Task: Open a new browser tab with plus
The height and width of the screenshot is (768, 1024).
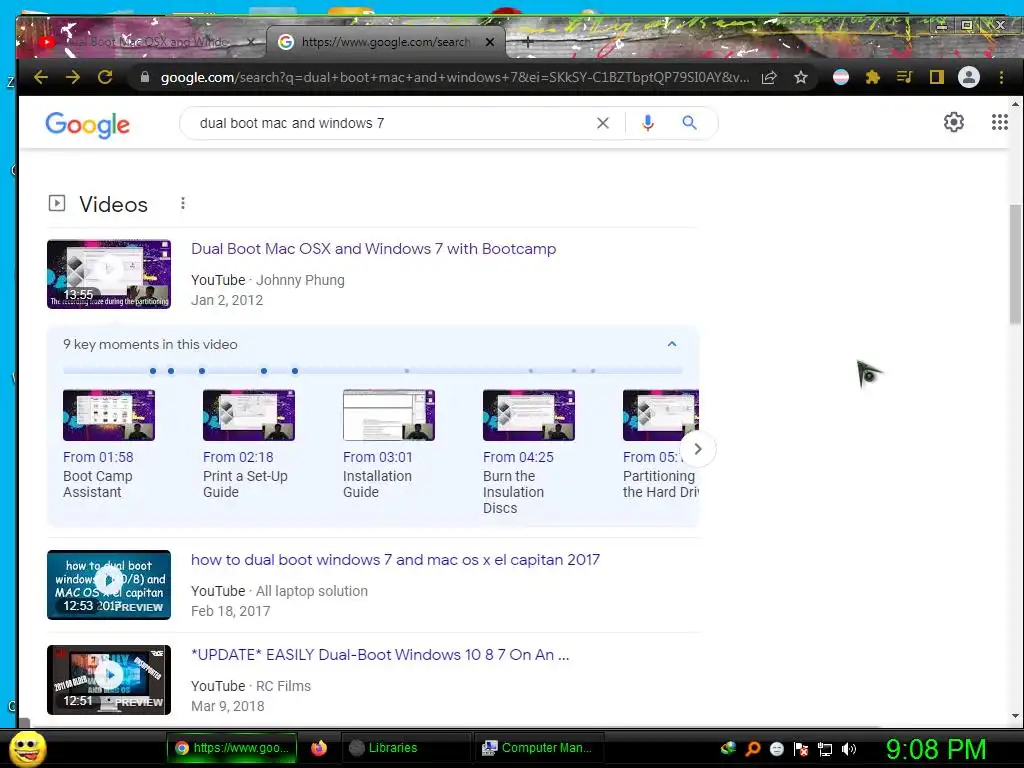Action: point(528,42)
